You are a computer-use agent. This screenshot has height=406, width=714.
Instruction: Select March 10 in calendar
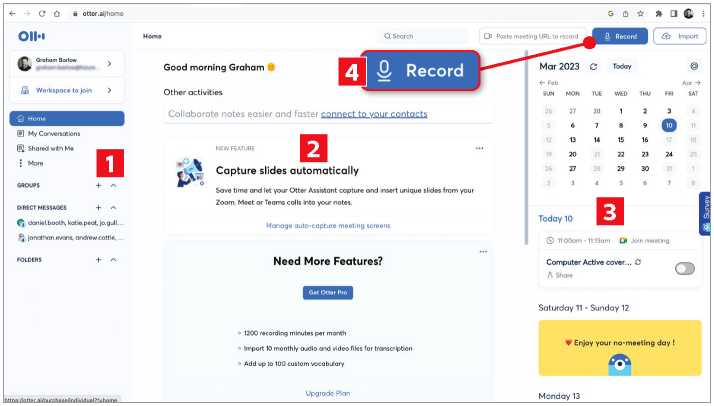click(669, 125)
